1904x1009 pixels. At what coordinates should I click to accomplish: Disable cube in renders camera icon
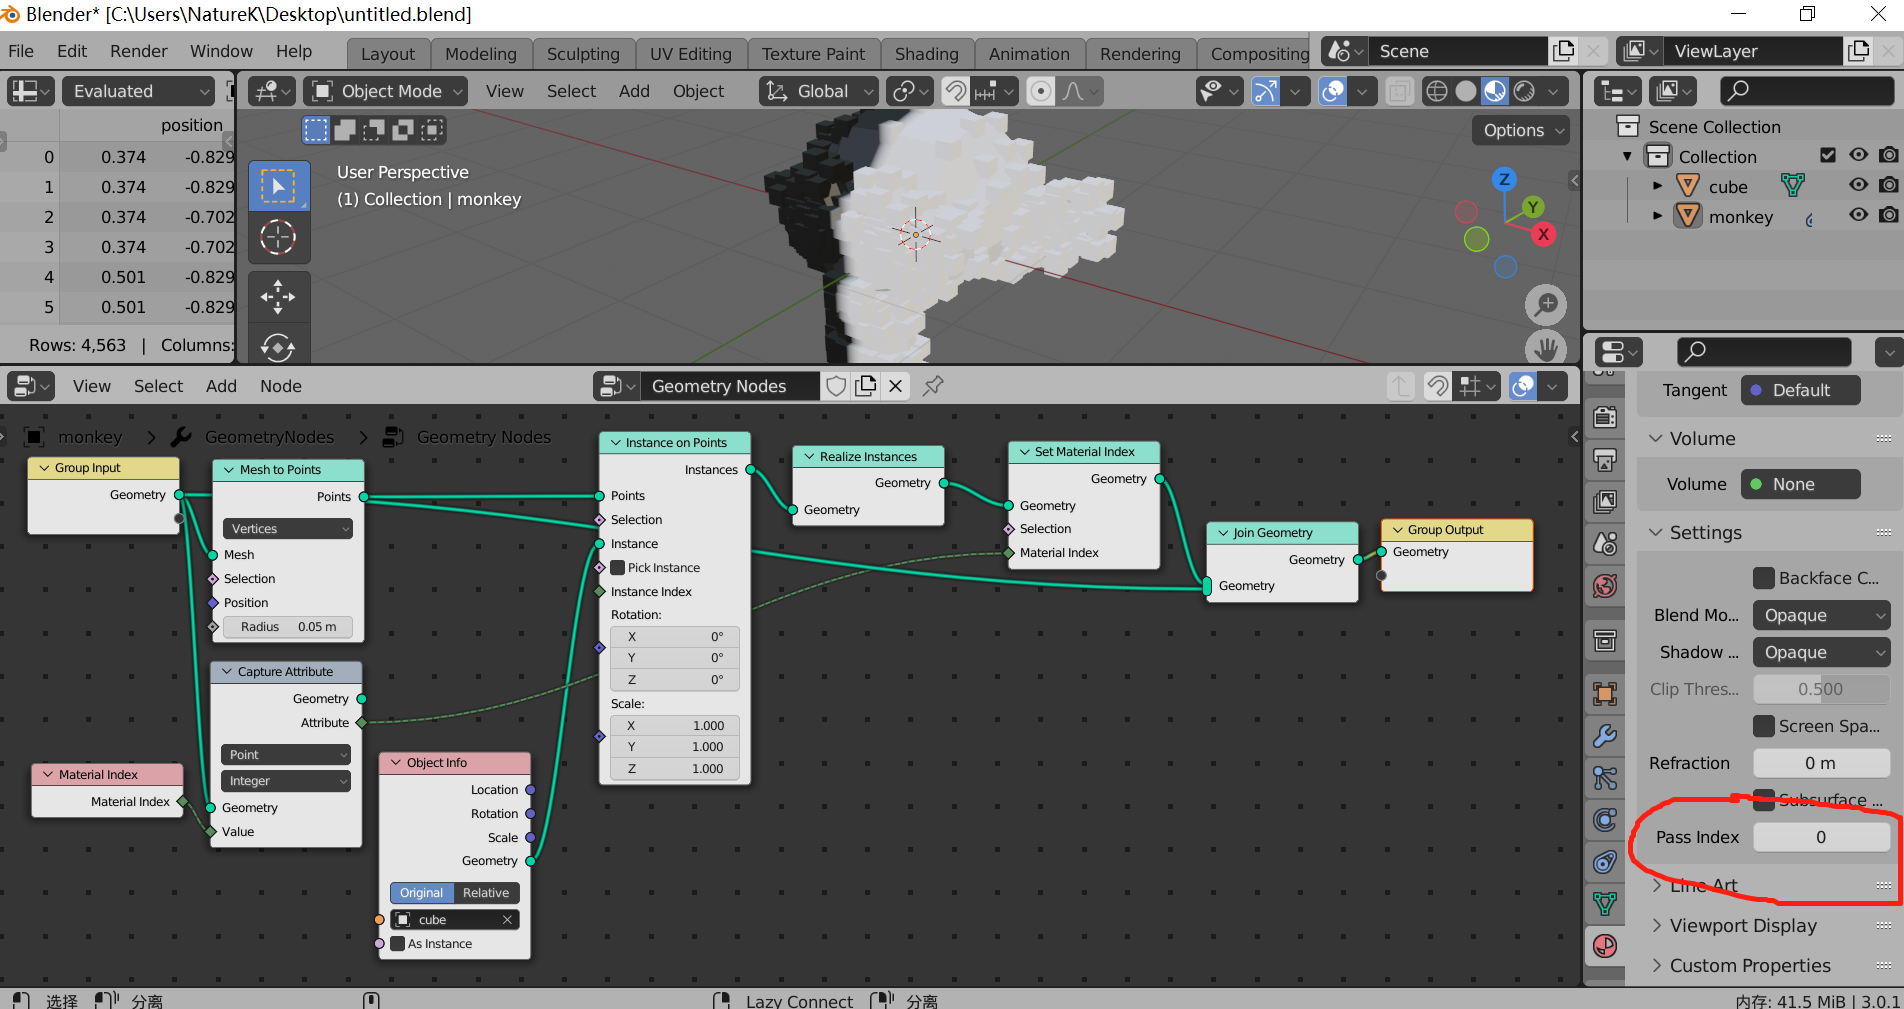tap(1889, 185)
